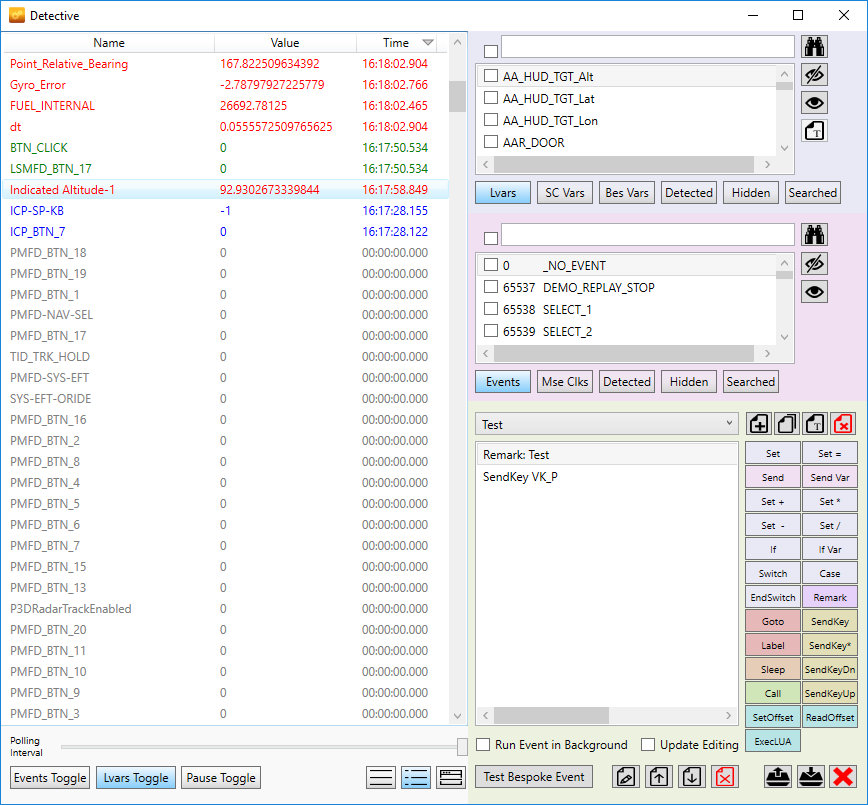Tick the checkbox beside the Lvars search field
The height and width of the screenshot is (805, 868).
(490, 51)
